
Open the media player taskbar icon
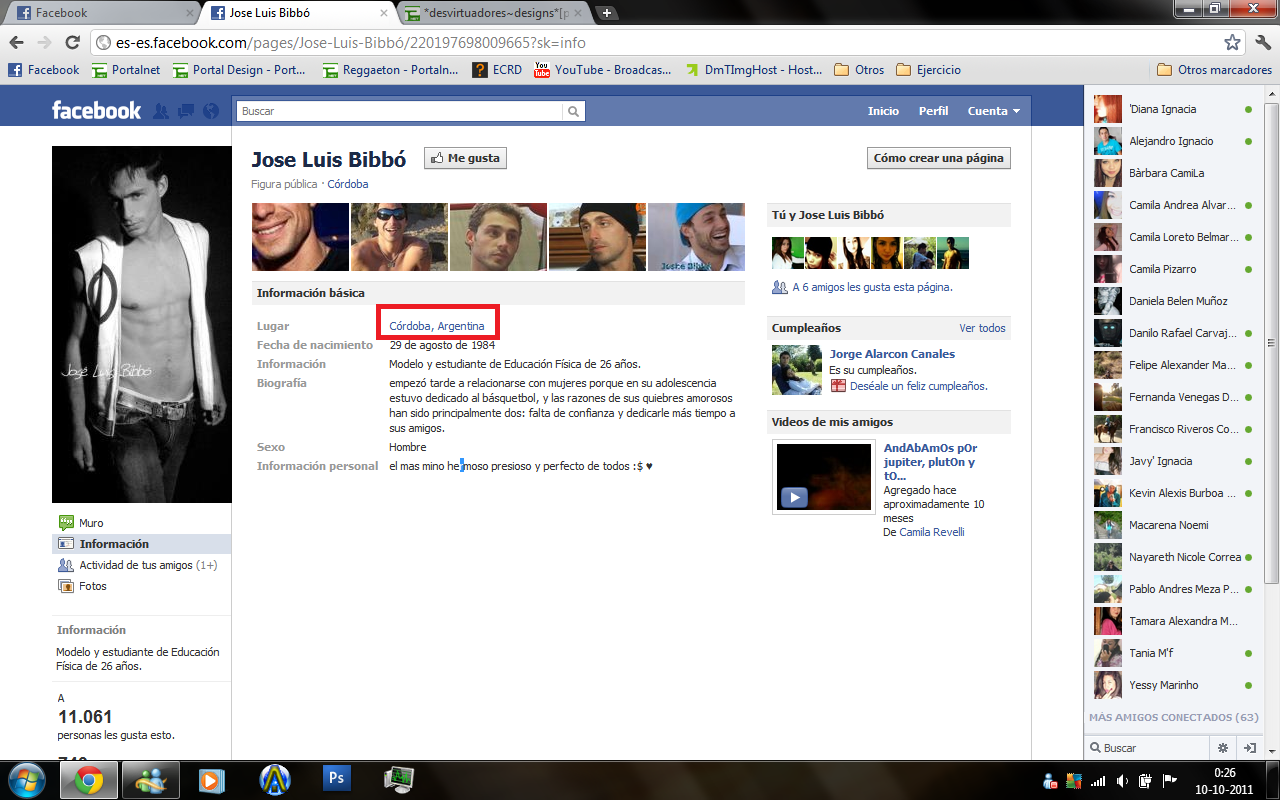[213, 779]
